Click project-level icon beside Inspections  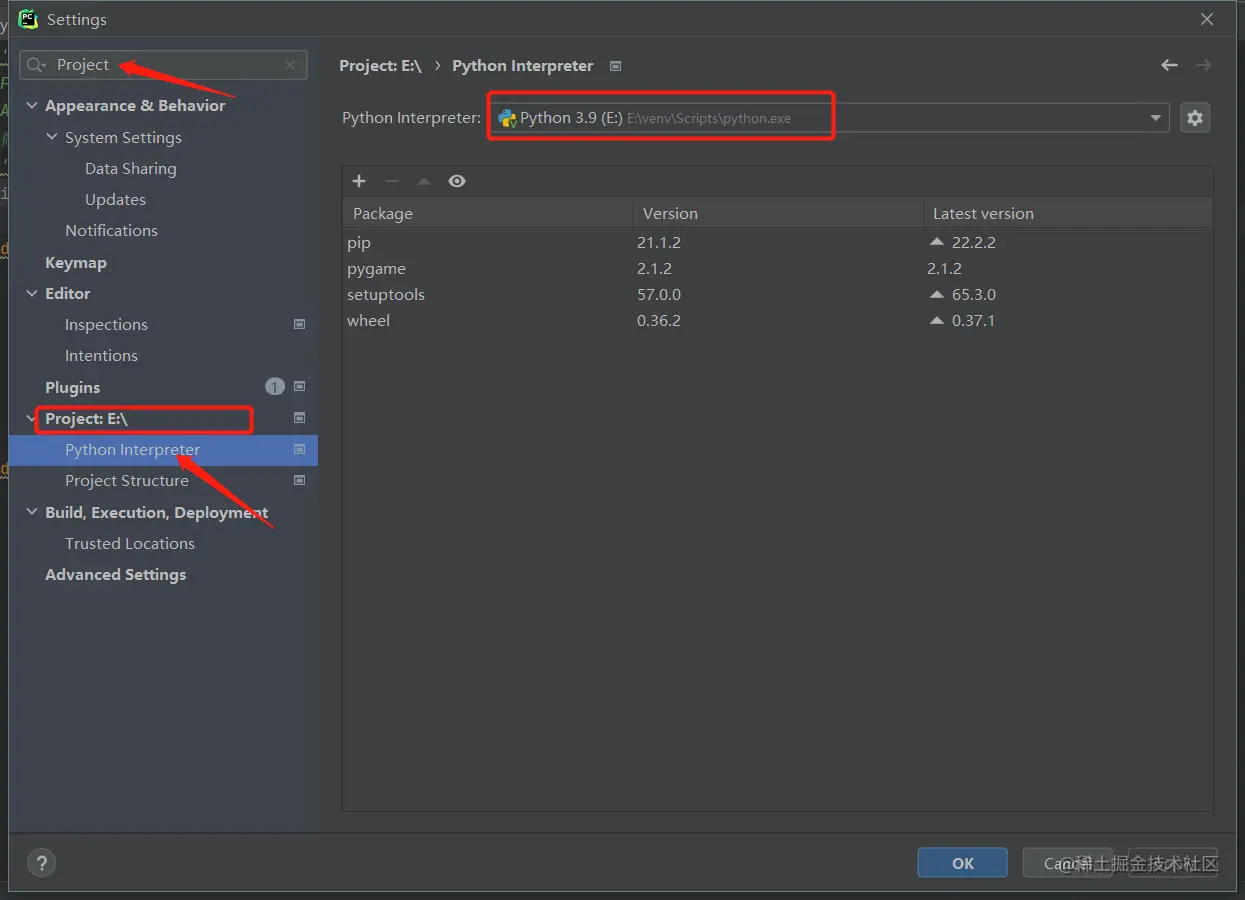(299, 324)
